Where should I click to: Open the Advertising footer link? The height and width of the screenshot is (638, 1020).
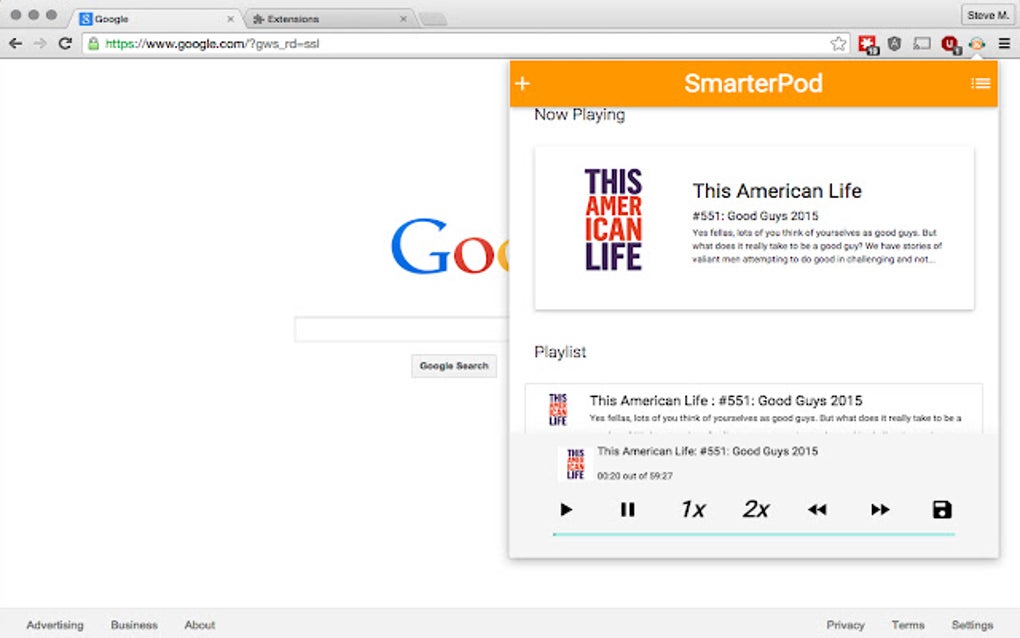pos(55,624)
